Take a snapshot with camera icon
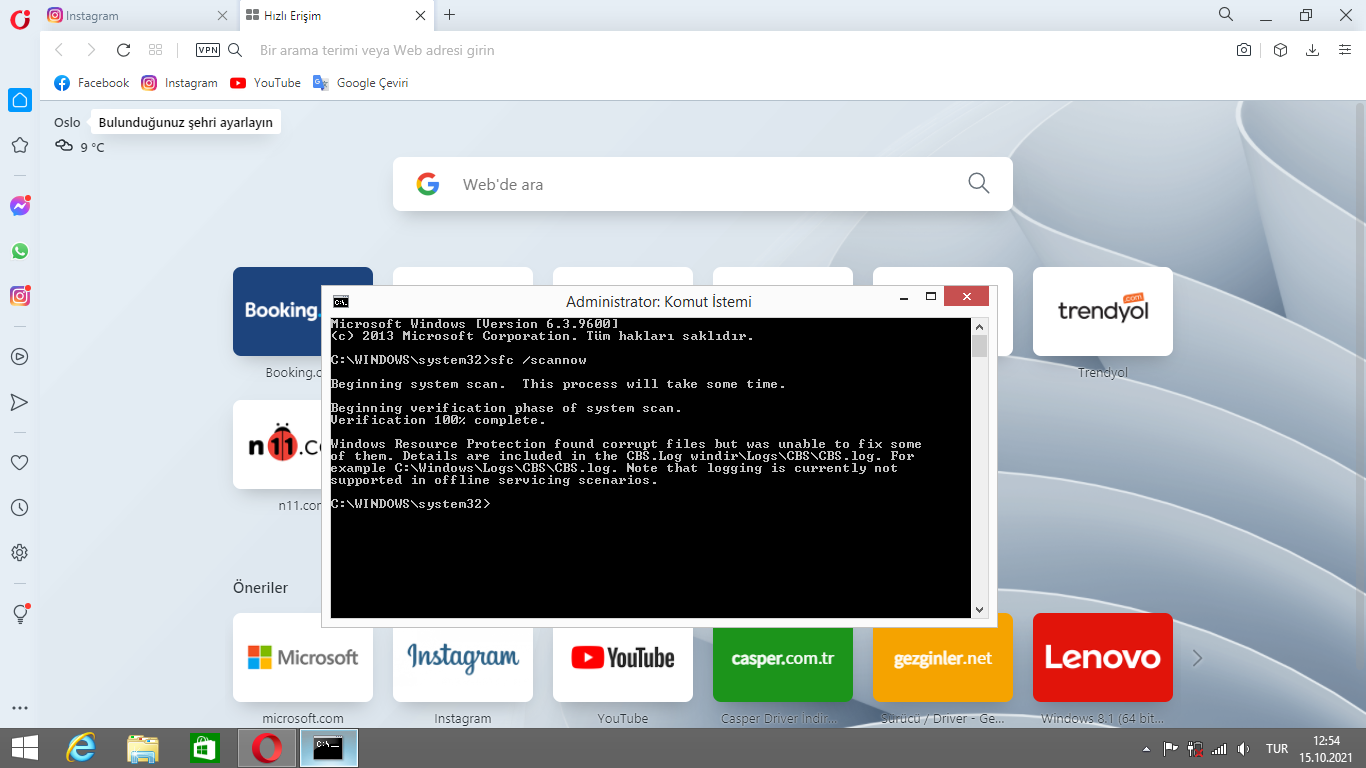This screenshot has height=768, width=1366. click(x=1244, y=50)
